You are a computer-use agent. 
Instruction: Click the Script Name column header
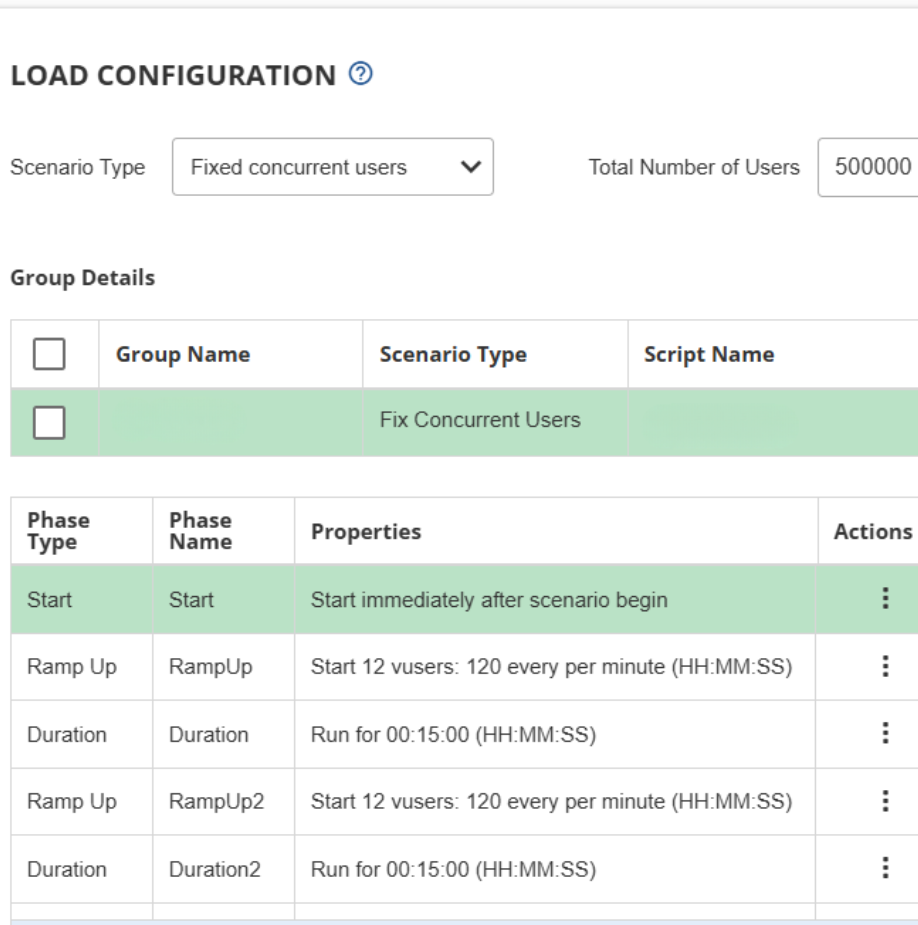pyautogui.click(x=708, y=355)
